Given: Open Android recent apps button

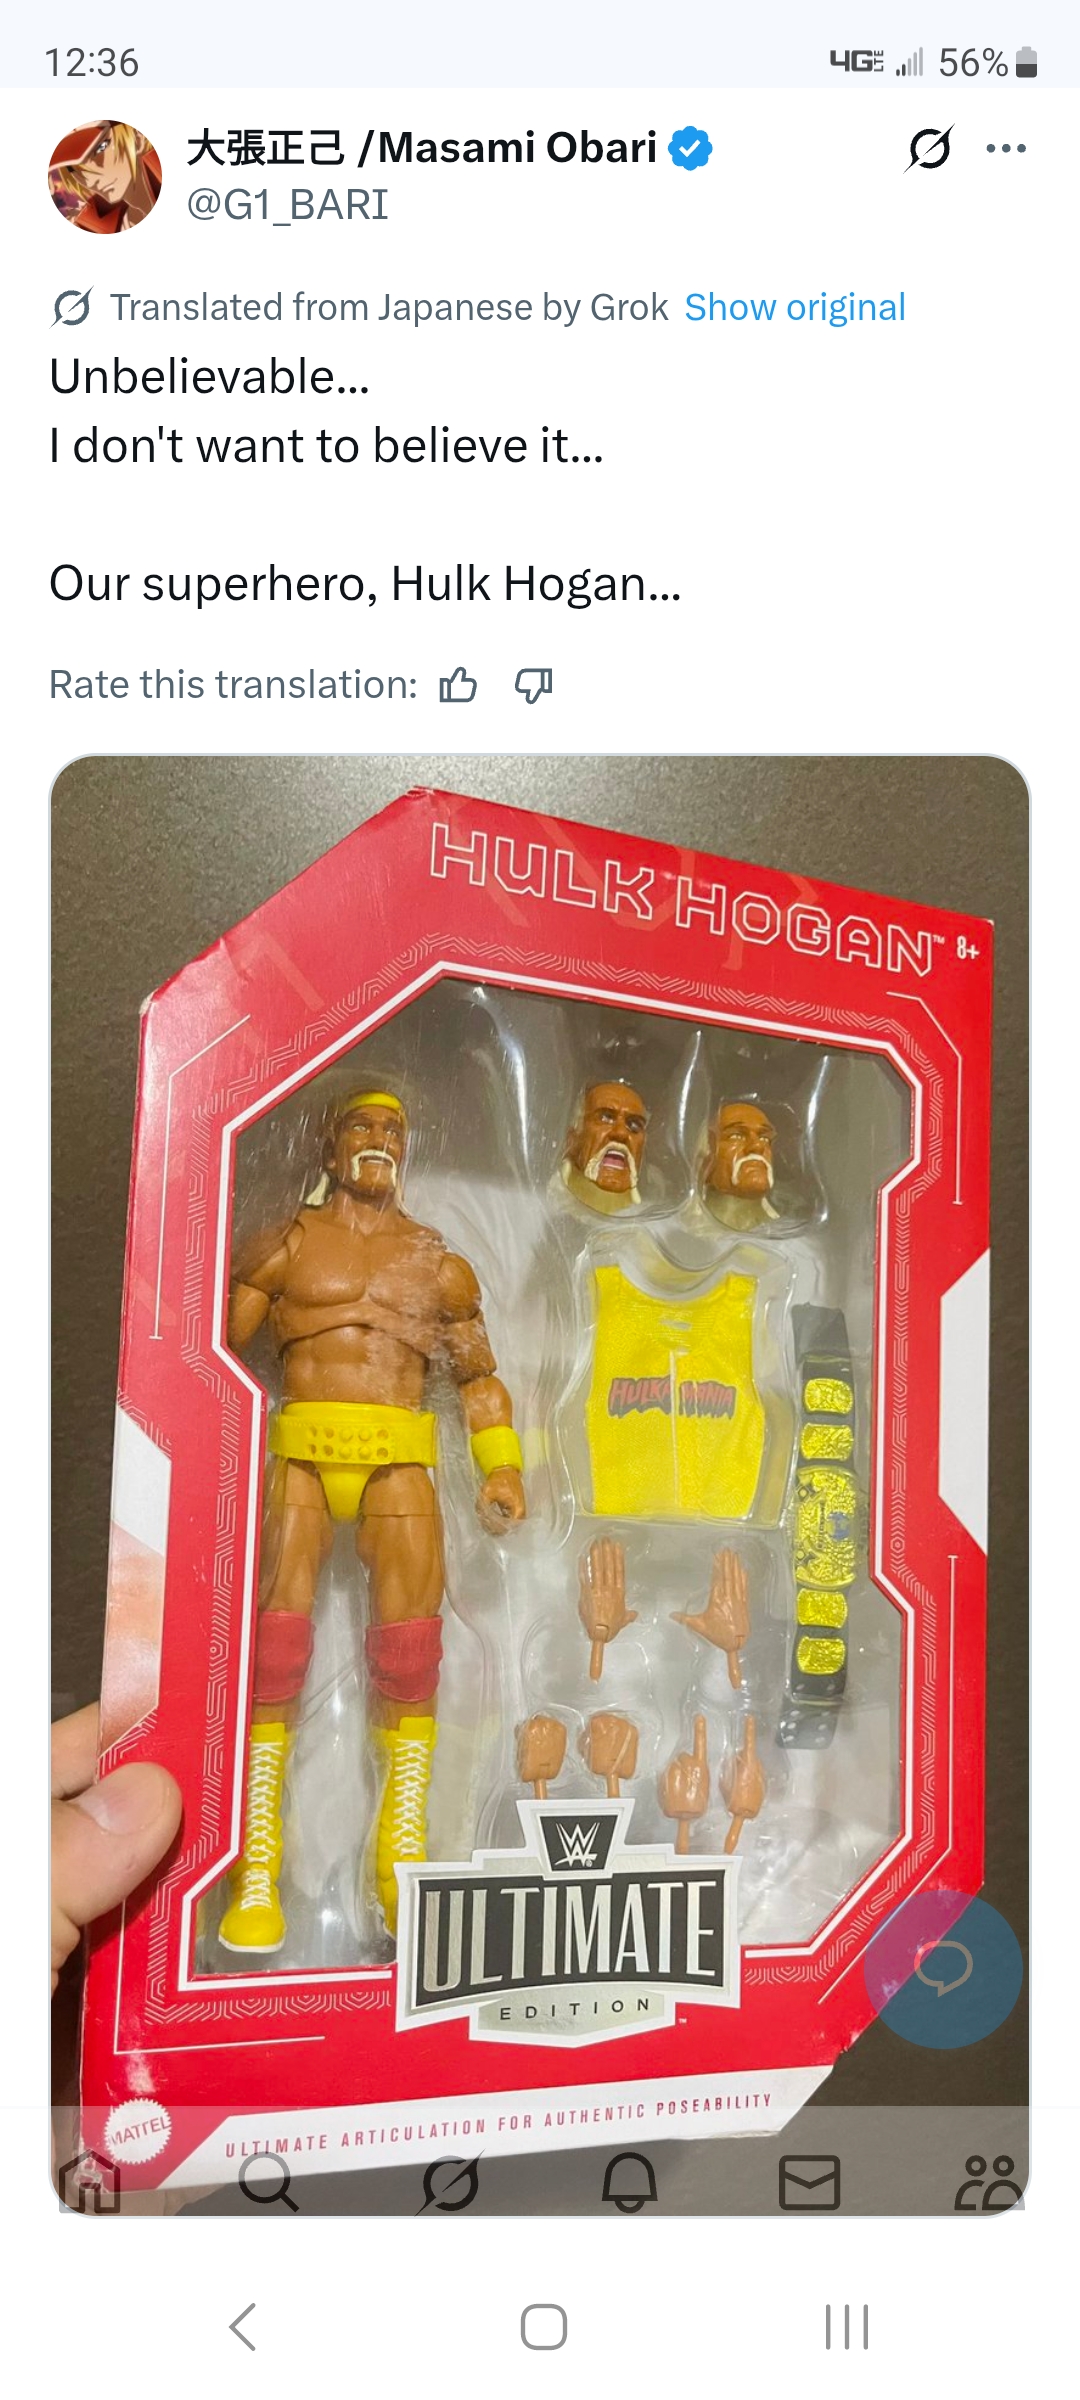Looking at the screenshot, I should 847,2326.
